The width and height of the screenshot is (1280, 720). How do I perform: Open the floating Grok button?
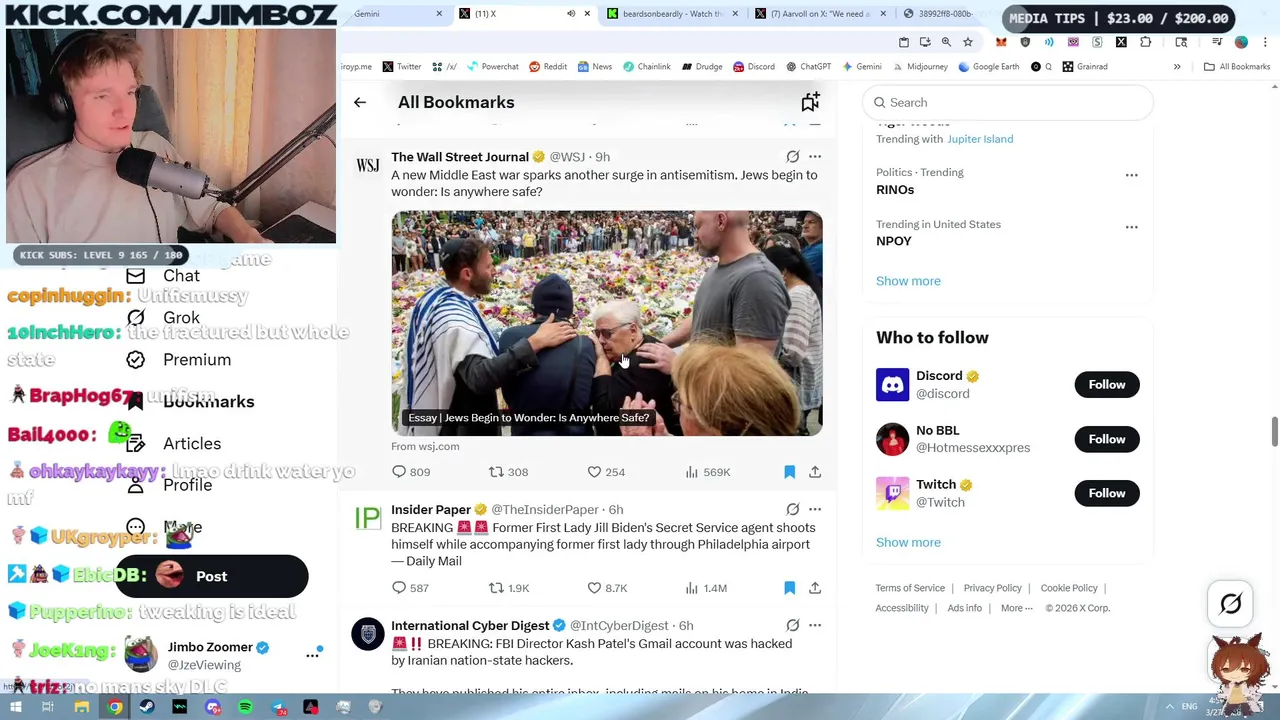click(x=1231, y=604)
